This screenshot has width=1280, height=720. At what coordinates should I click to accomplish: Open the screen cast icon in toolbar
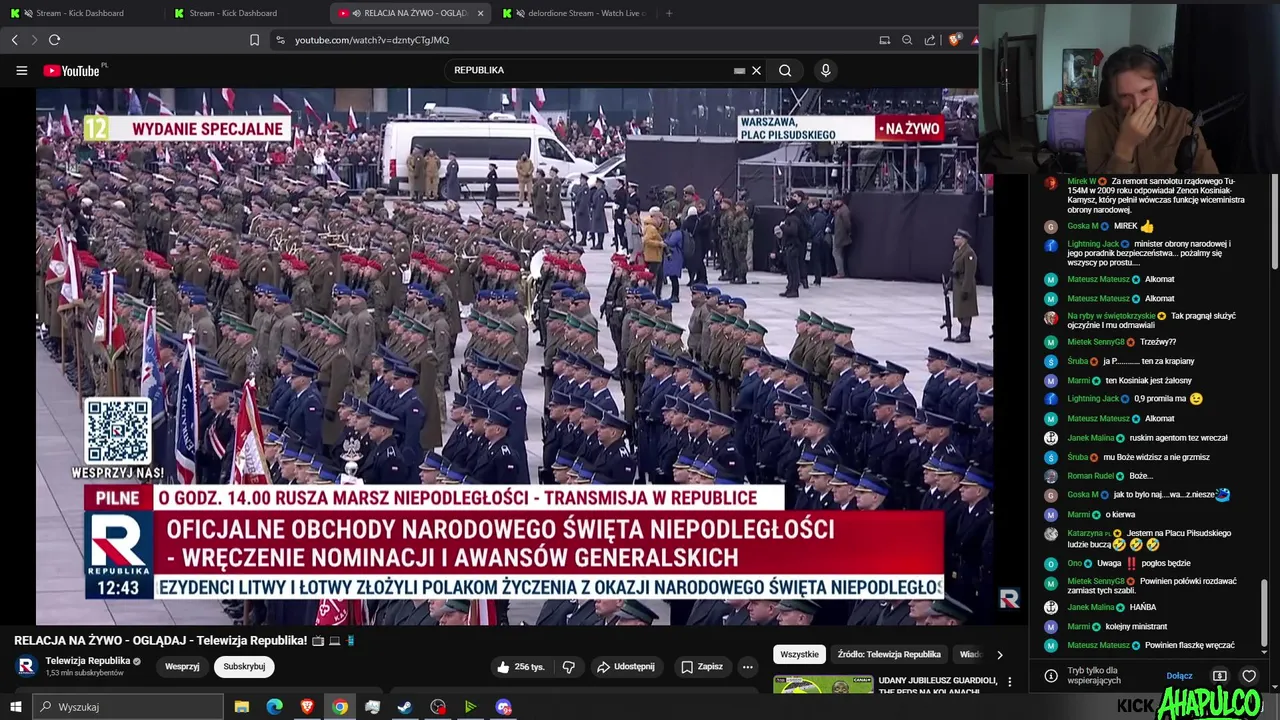884,40
